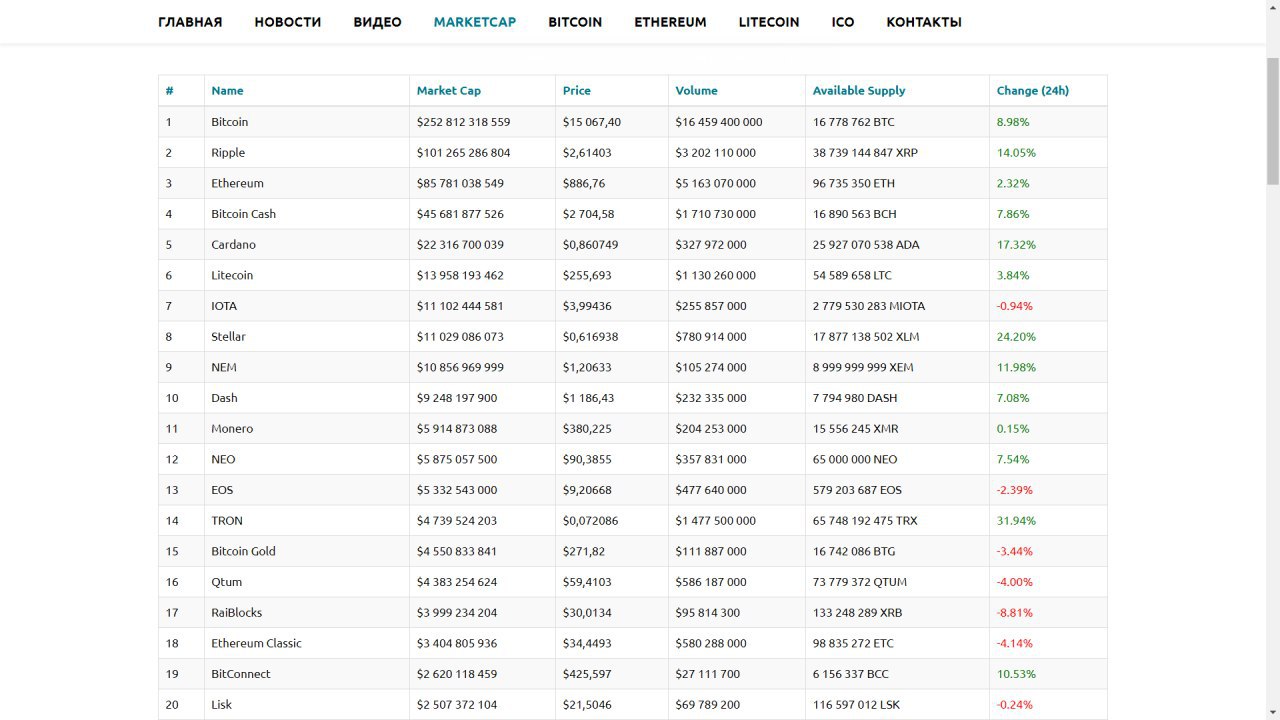Open the BITCOIN nav link

575,22
